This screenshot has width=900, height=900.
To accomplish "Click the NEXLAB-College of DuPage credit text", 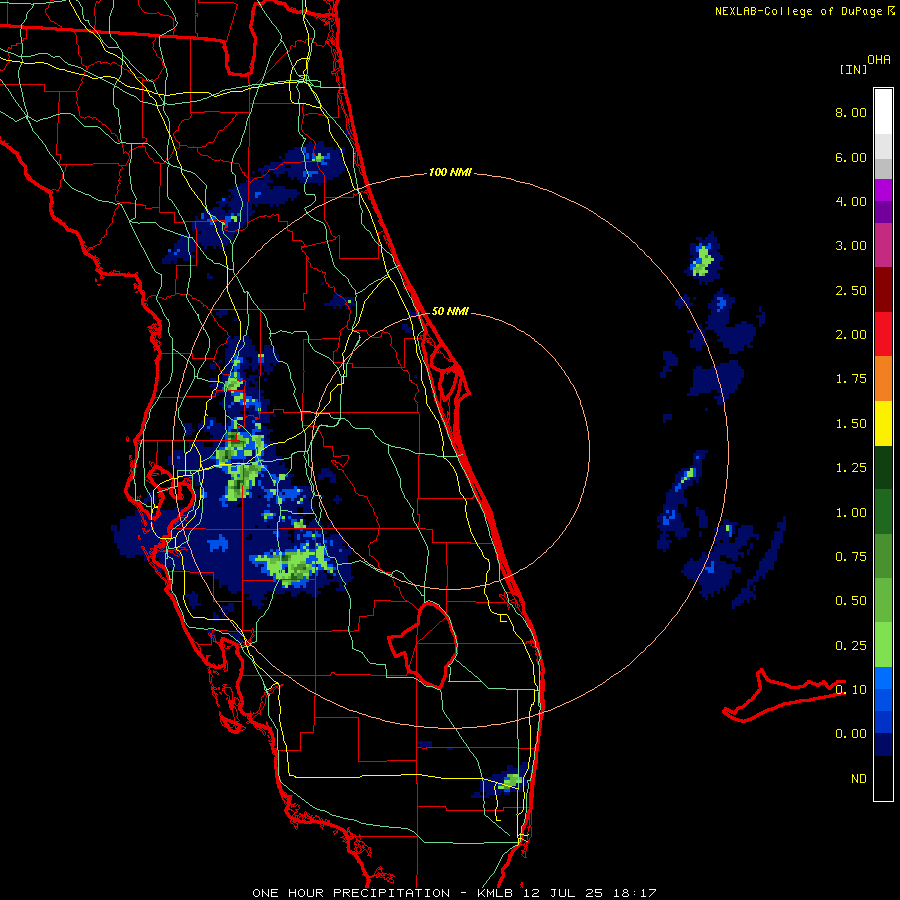I will coord(805,11).
